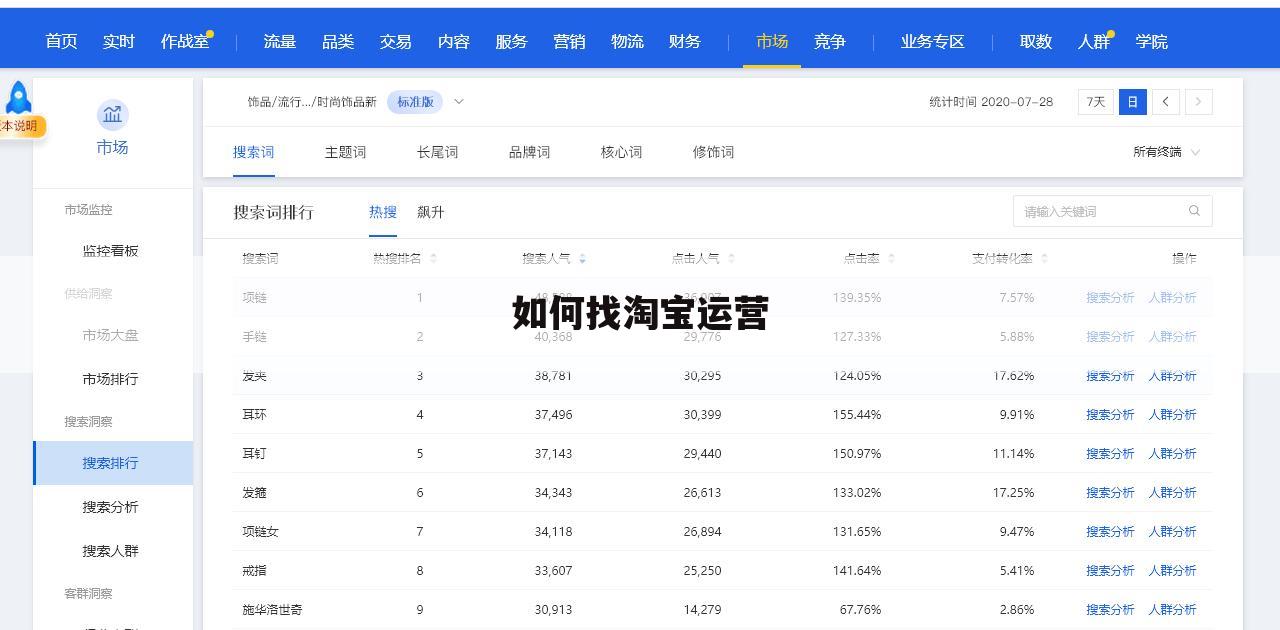Open 搜索分析 link for the 发夹 row
The image size is (1280, 630).
[1110, 376]
